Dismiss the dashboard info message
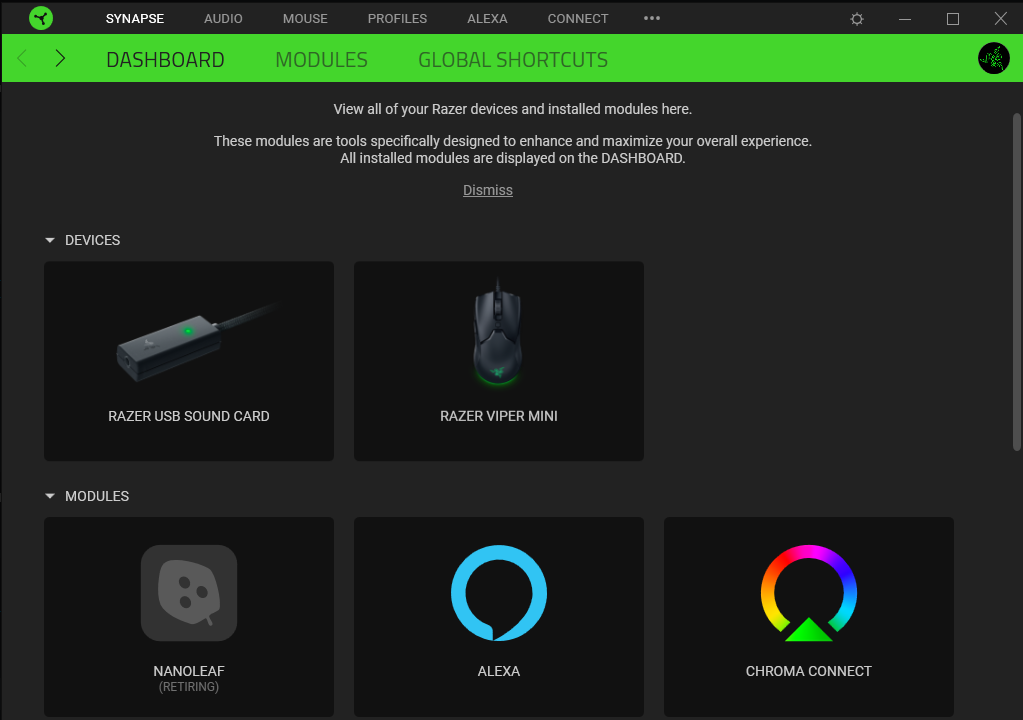Viewport: 1023px width, 720px height. tap(488, 190)
